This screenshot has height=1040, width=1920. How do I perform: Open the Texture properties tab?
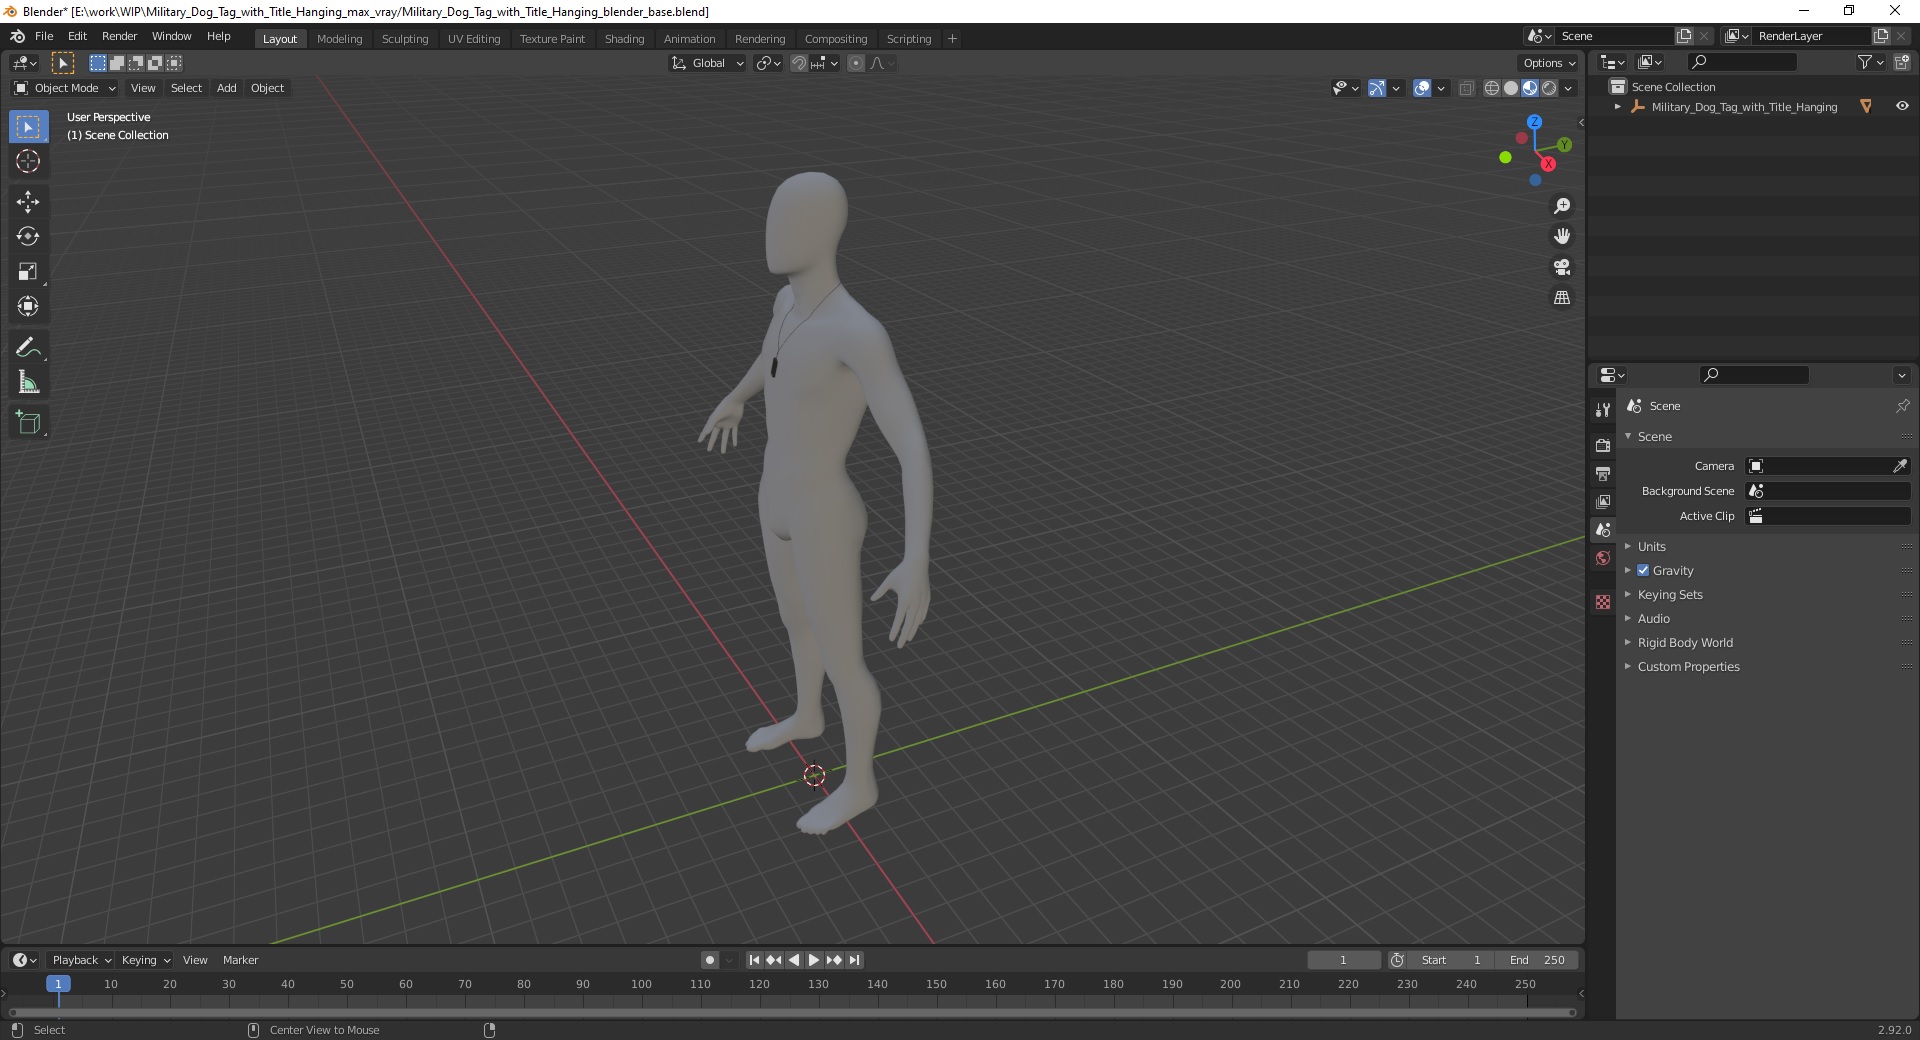pos(1603,602)
